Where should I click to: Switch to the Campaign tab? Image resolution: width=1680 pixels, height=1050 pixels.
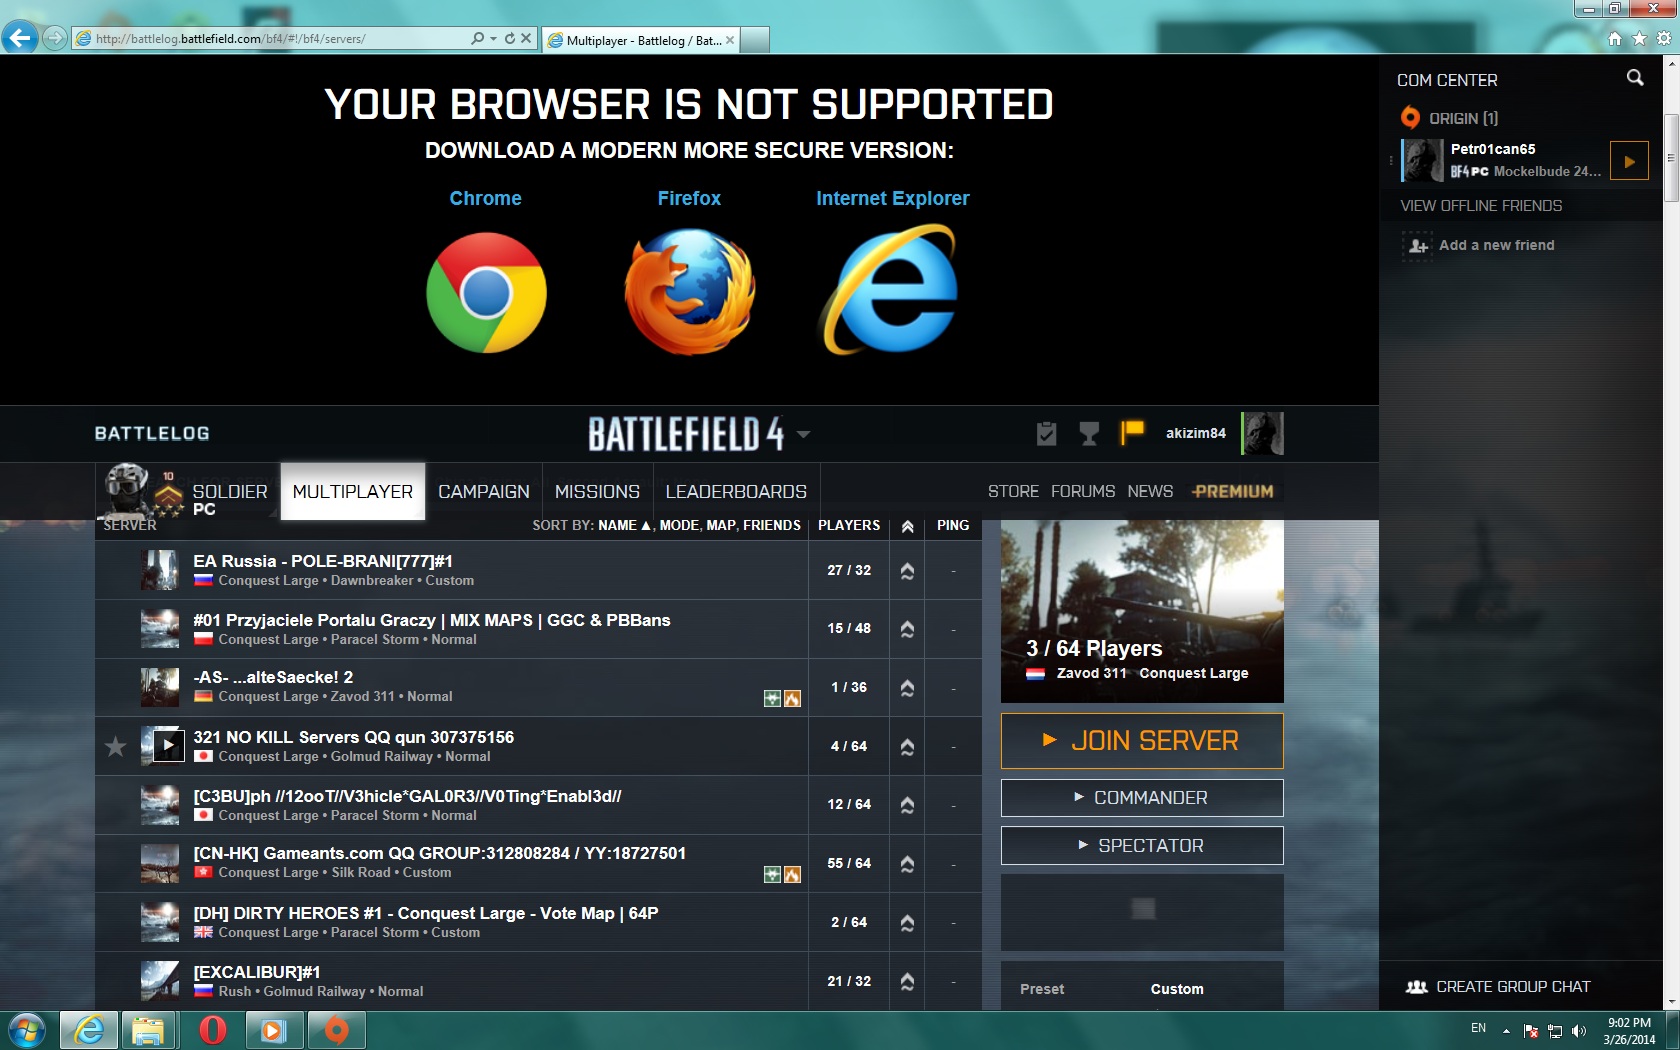point(483,492)
